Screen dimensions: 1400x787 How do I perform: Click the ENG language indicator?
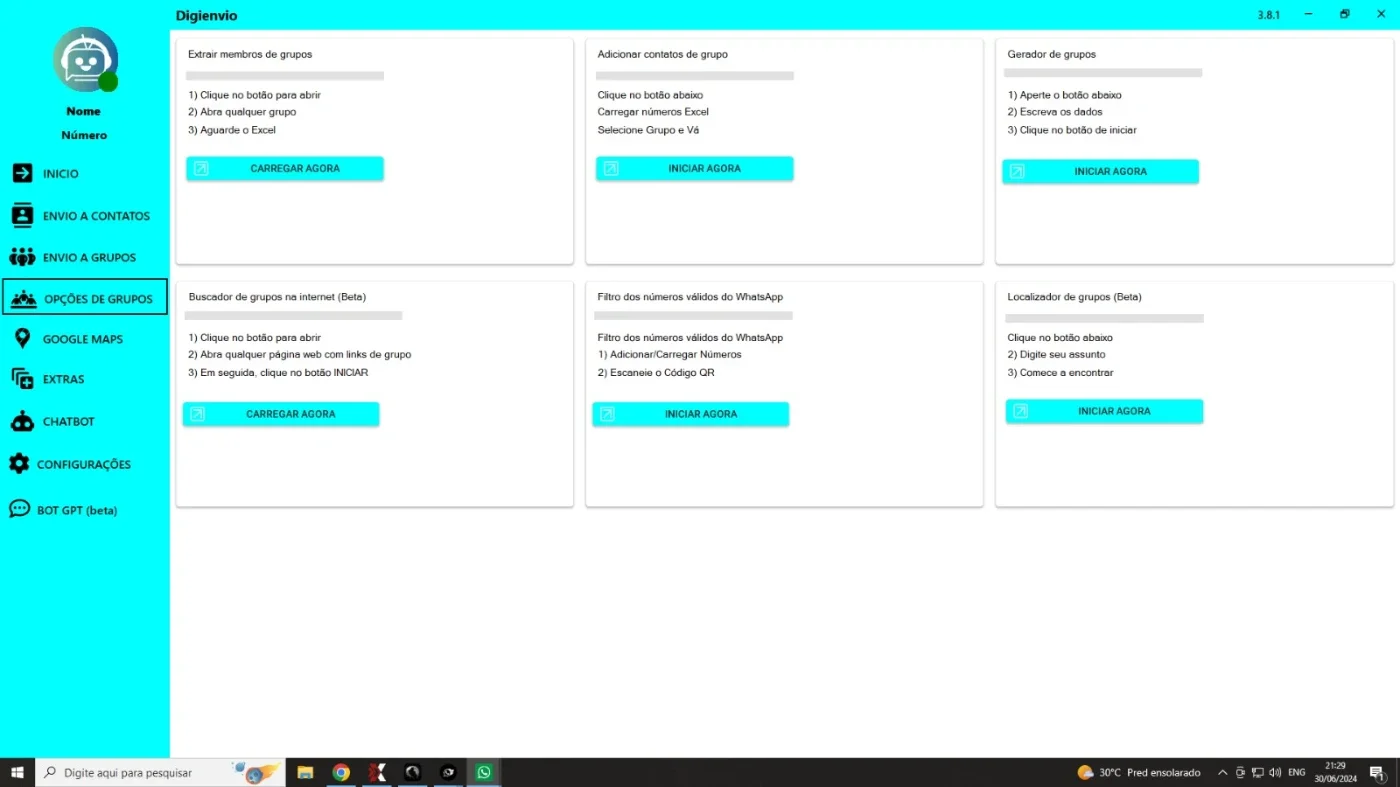pos(1297,772)
